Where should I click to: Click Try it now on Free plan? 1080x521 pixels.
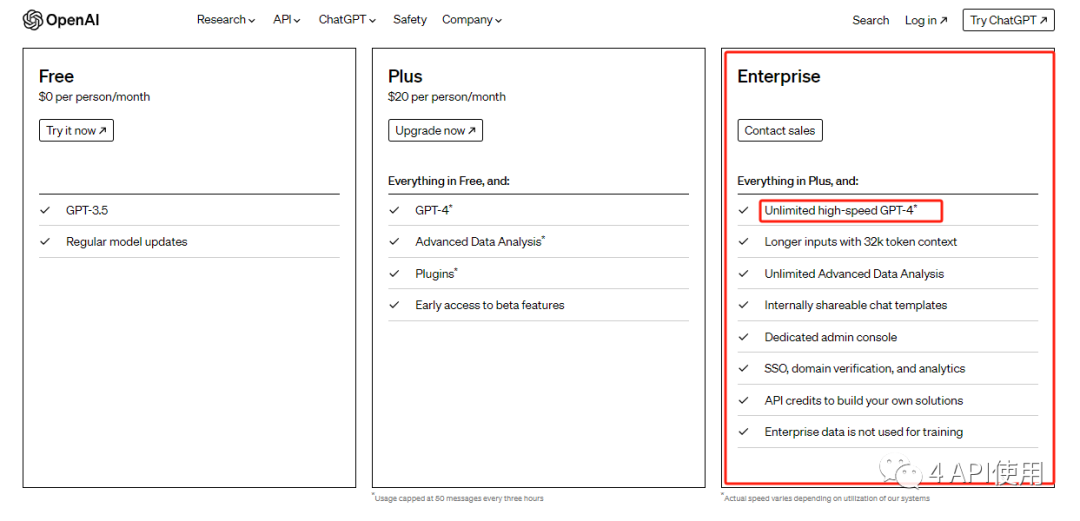point(76,131)
